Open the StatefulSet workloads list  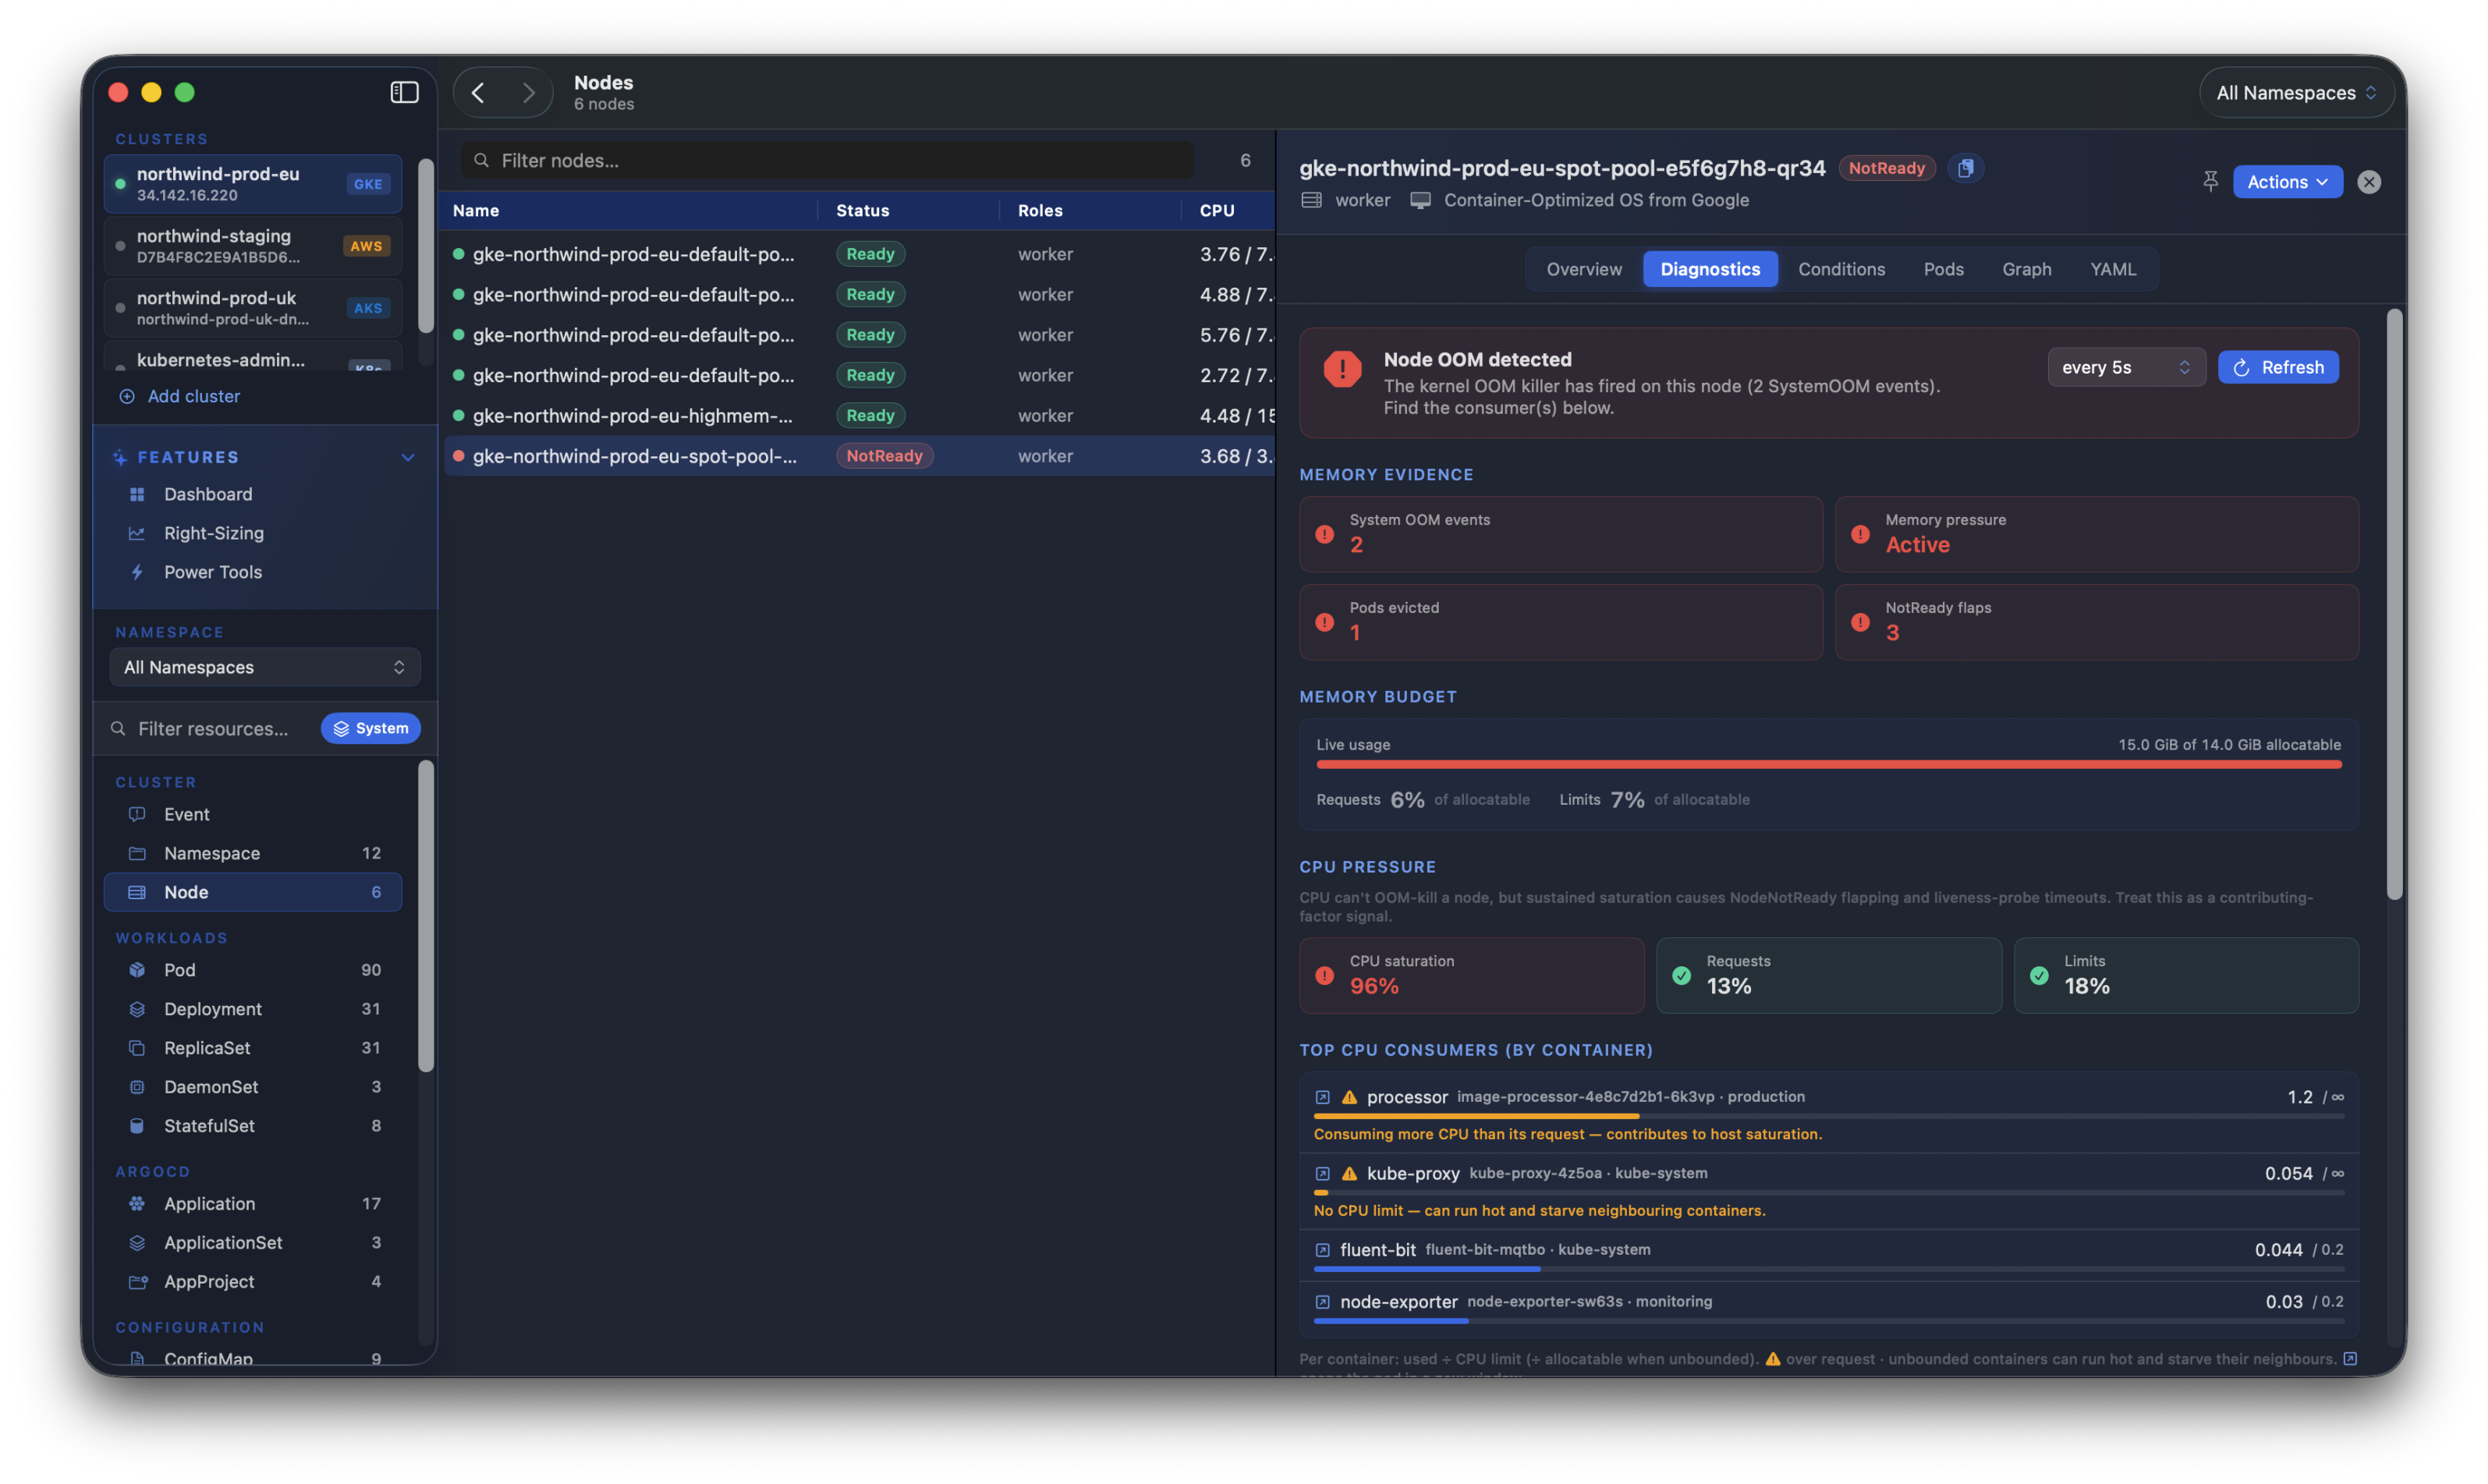coord(253,1126)
